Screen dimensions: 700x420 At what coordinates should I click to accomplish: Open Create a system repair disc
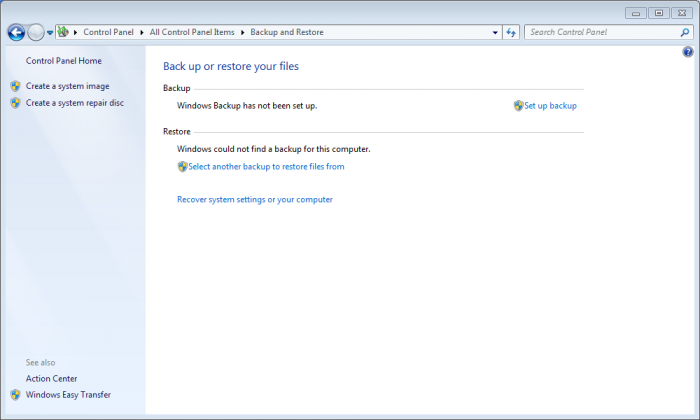click(75, 102)
